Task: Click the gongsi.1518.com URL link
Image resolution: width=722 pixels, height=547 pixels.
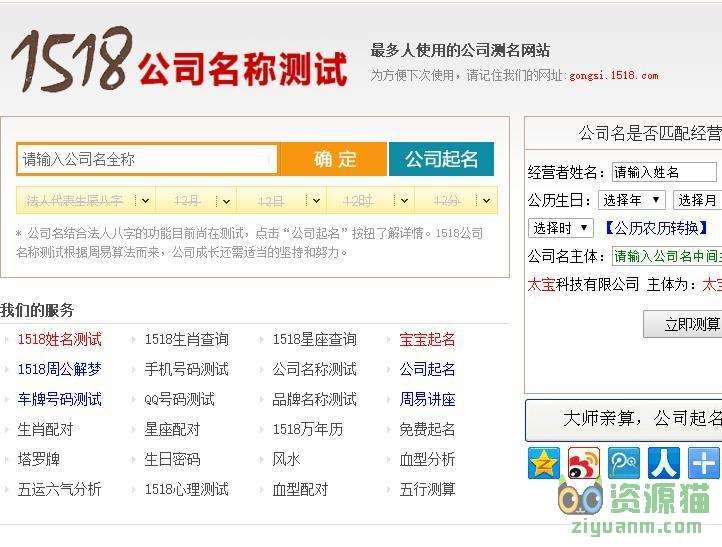Action: click(x=613, y=76)
